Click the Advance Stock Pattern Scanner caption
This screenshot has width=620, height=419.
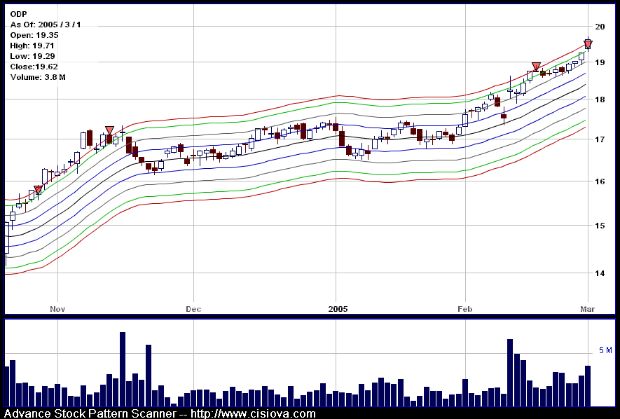[90, 414]
